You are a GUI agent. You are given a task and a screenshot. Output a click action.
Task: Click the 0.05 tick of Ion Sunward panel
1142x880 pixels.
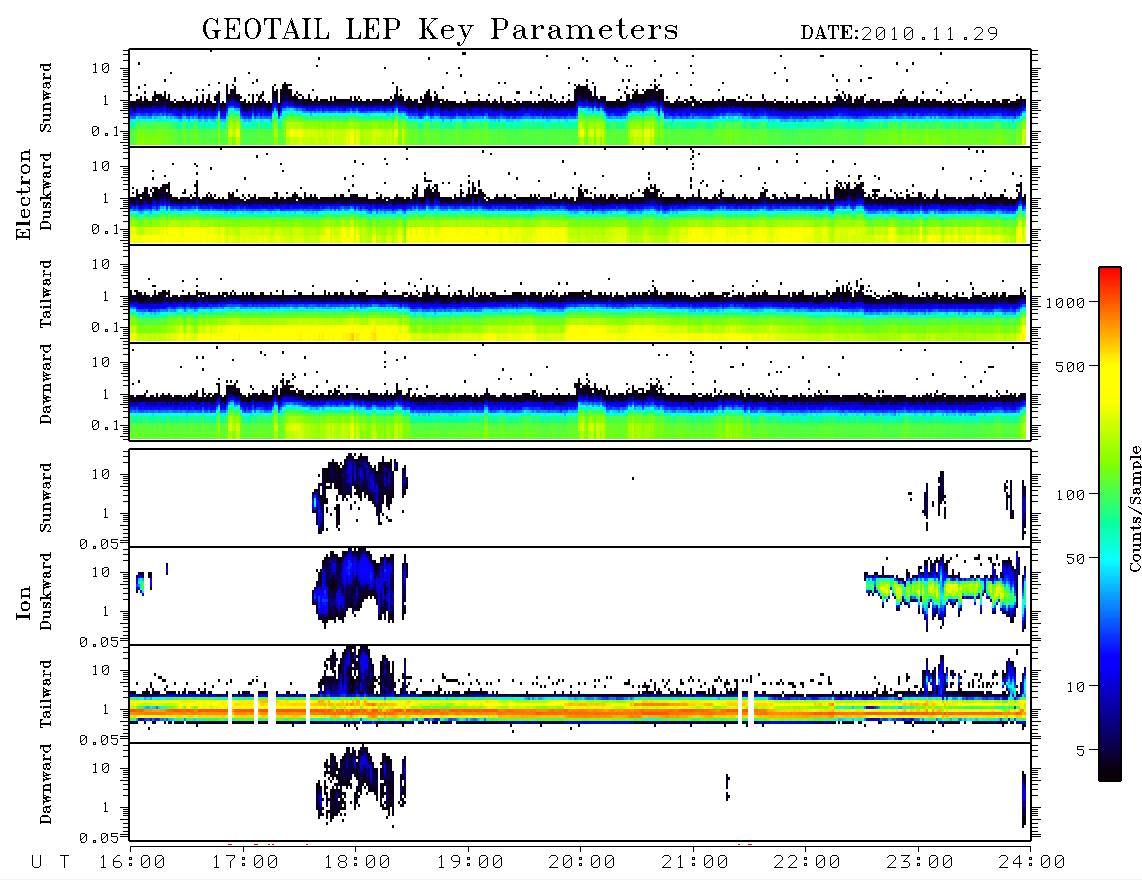[x=99, y=543]
